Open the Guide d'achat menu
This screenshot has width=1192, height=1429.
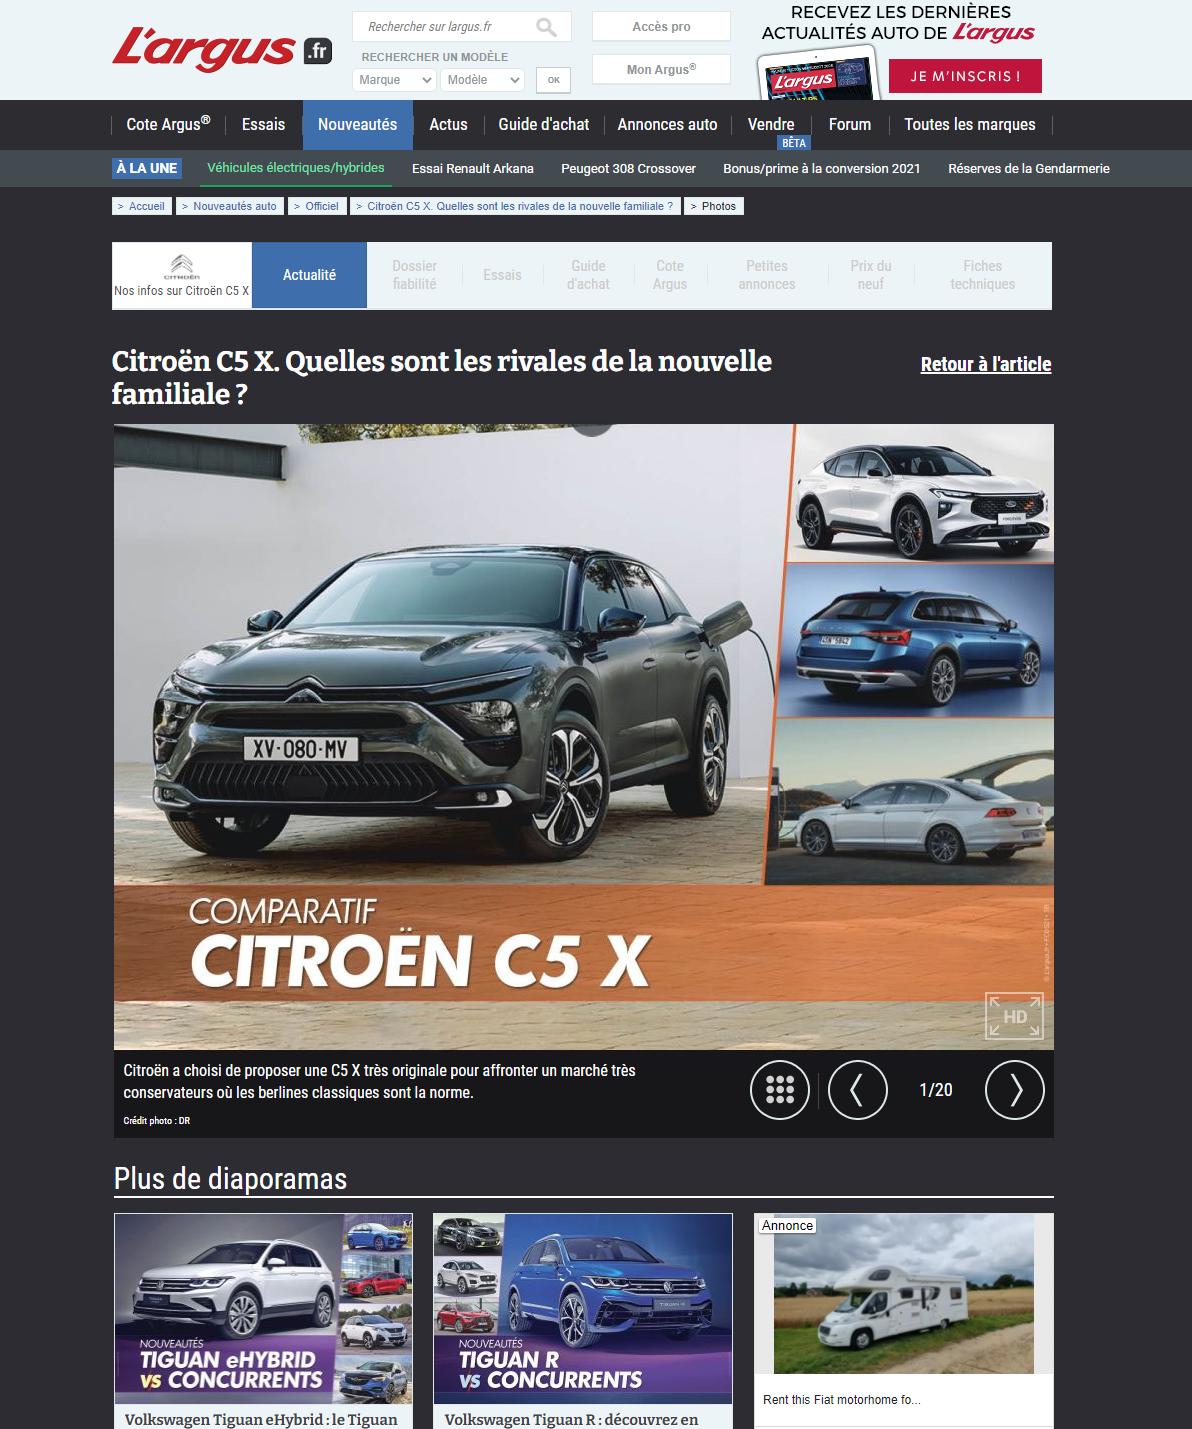point(543,125)
